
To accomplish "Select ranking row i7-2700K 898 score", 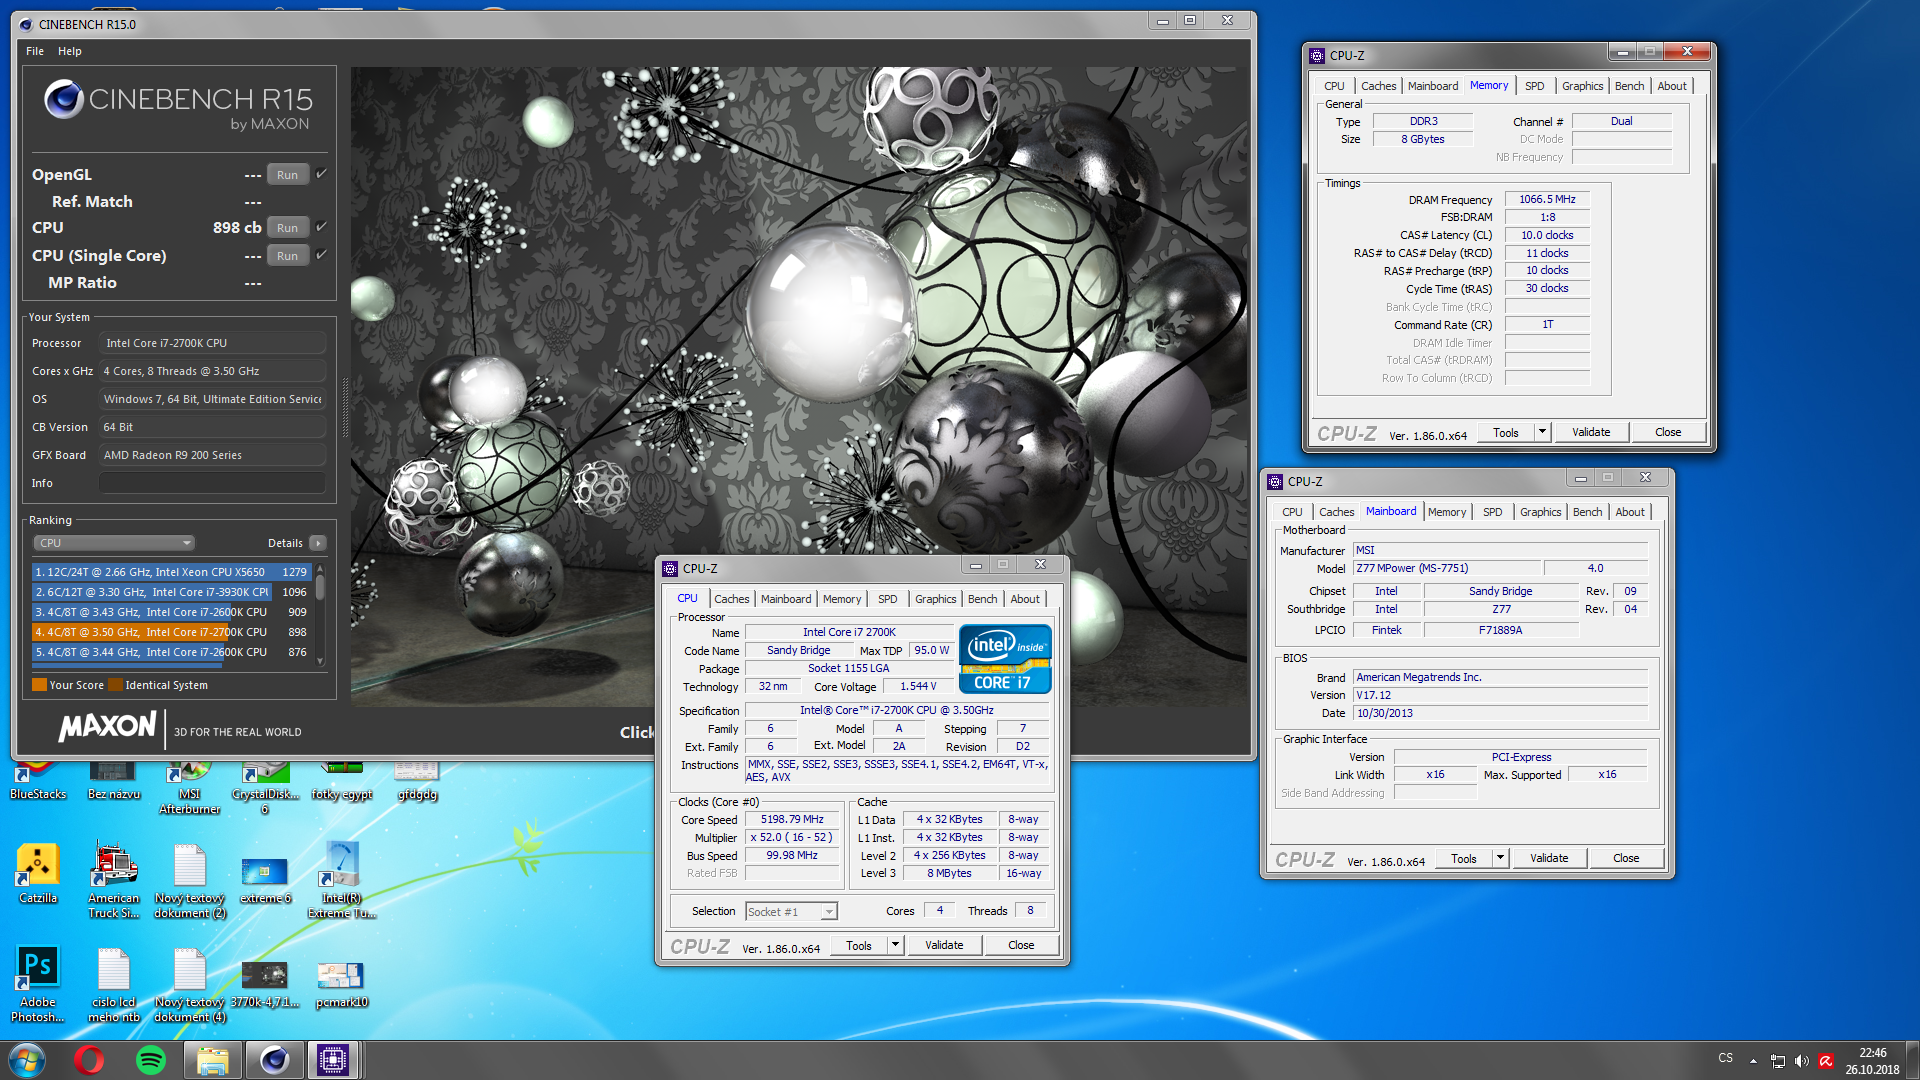I will click(x=172, y=632).
